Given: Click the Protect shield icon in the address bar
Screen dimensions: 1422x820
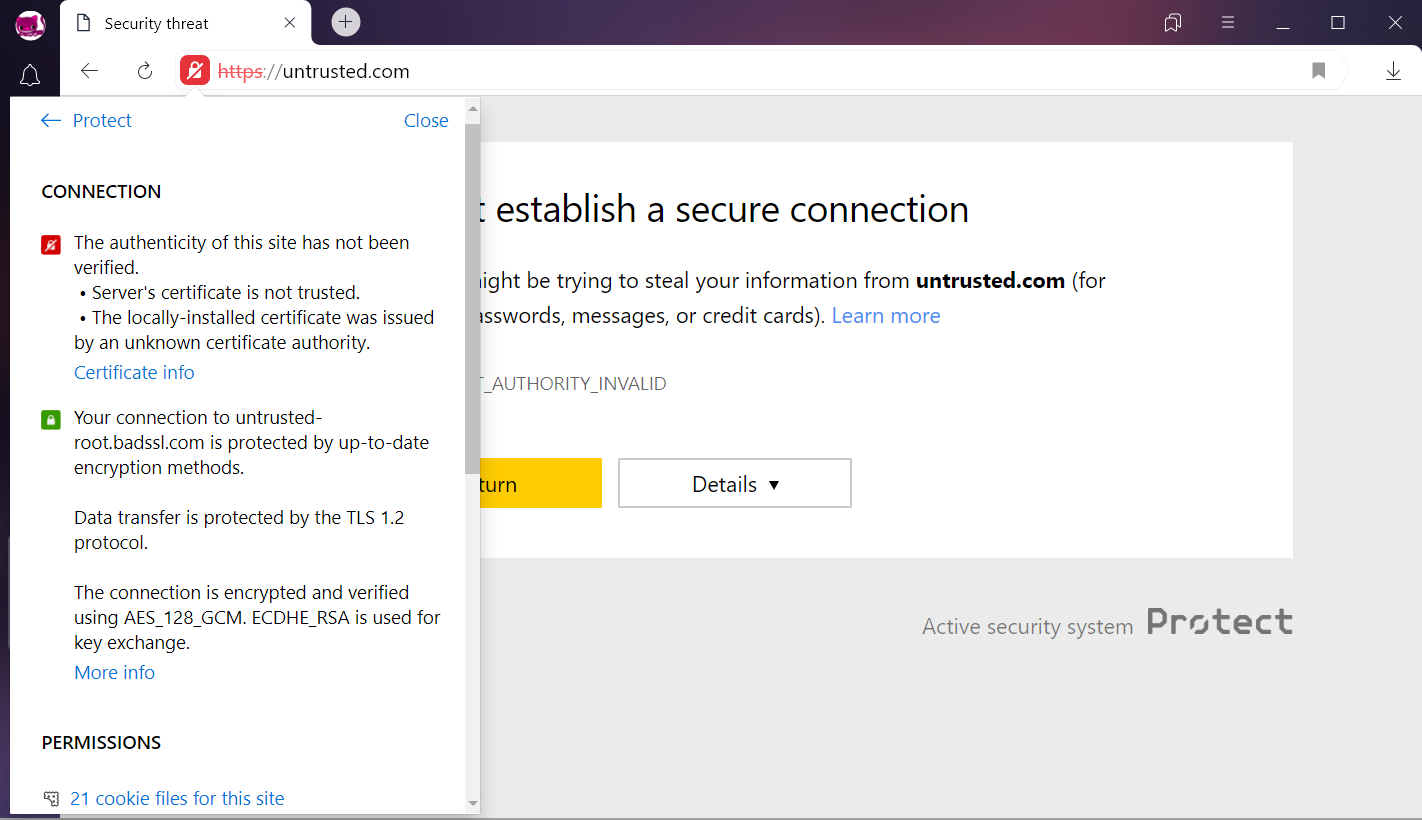Looking at the screenshot, I should click(195, 71).
